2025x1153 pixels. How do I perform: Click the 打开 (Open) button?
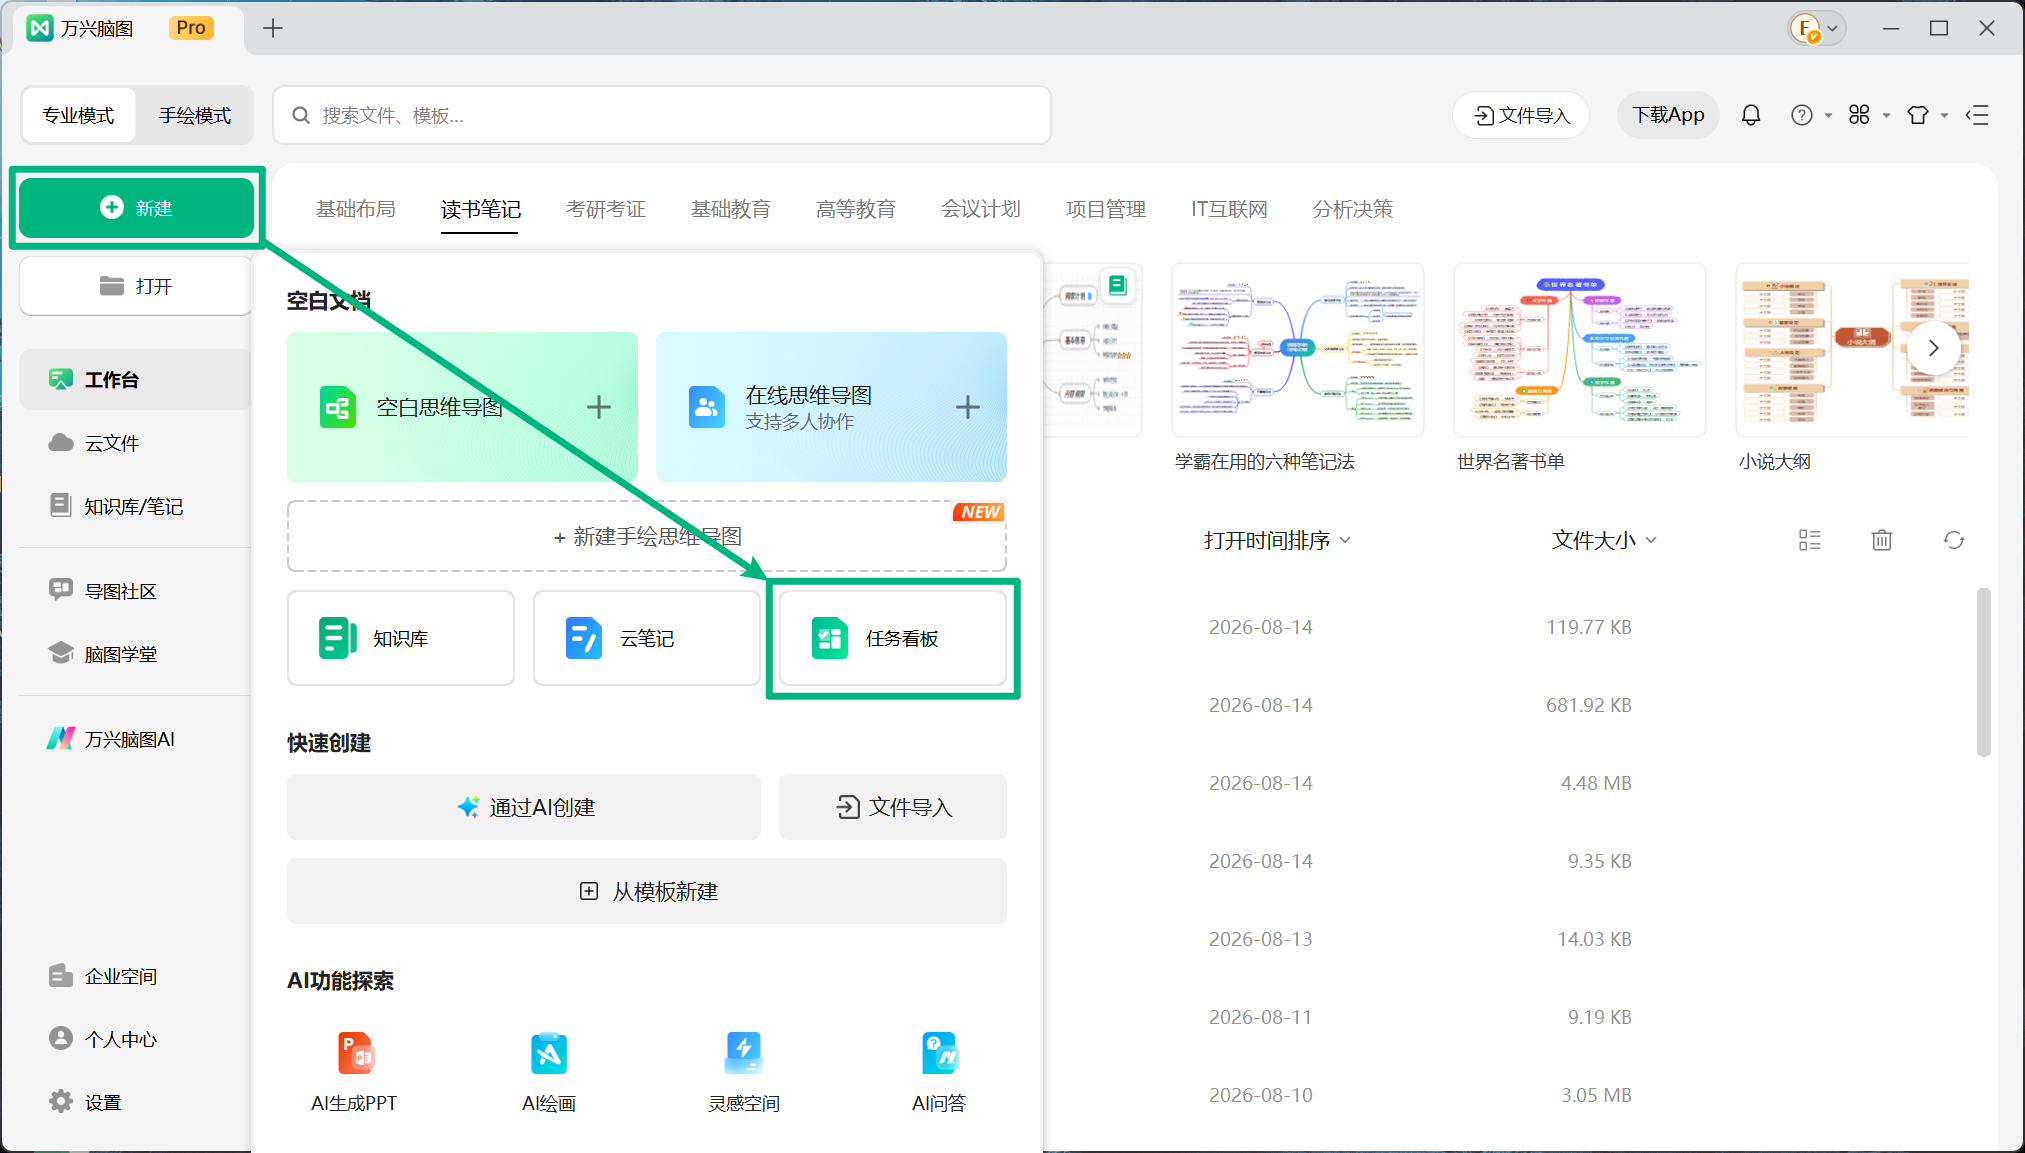tap(137, 286)
